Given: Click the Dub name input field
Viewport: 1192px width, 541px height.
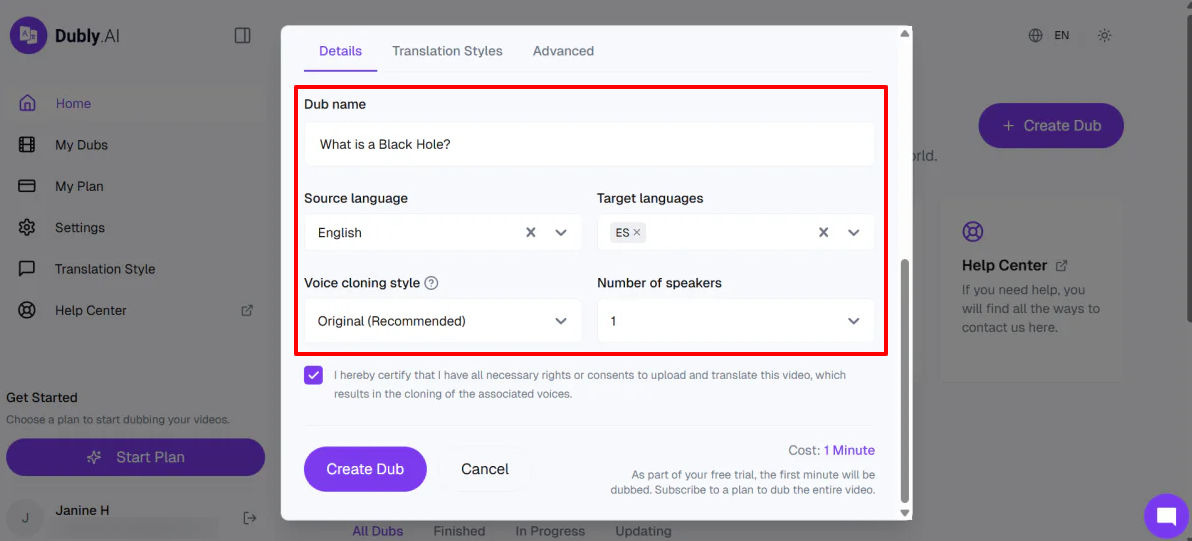Looking at the screenshot, I should [x=589, y=144].
